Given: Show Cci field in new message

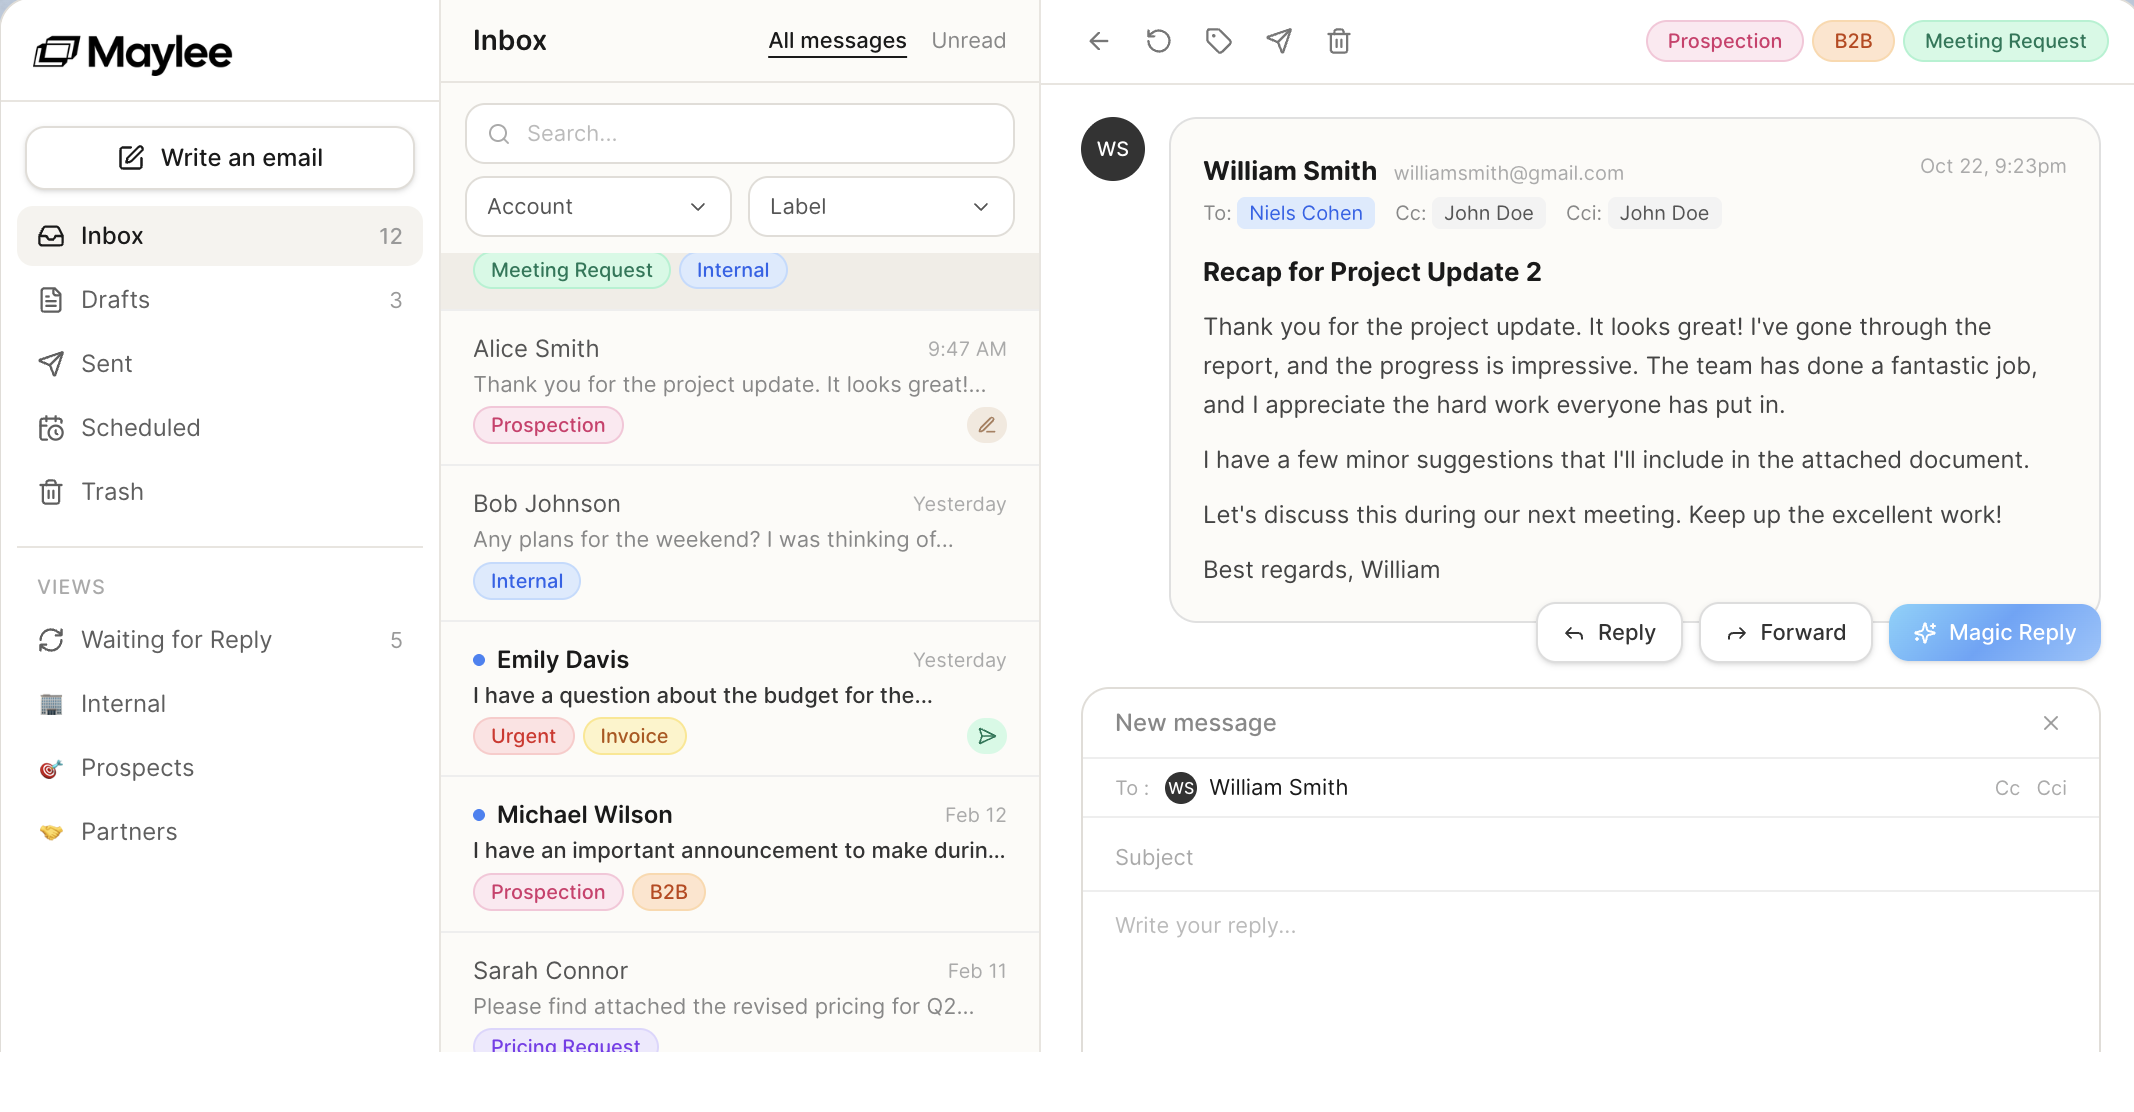Looking at the screenshot, I should pyautogui.click(x=2051, y=788).
